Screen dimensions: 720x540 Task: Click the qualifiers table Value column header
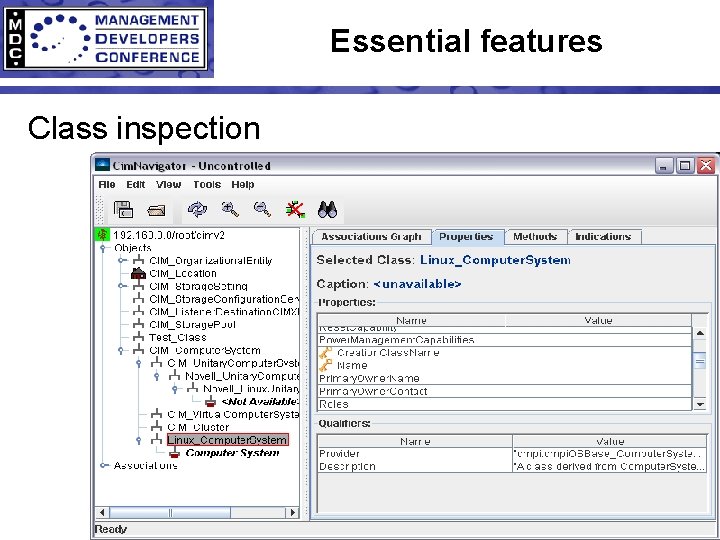(x=609, y=441)
